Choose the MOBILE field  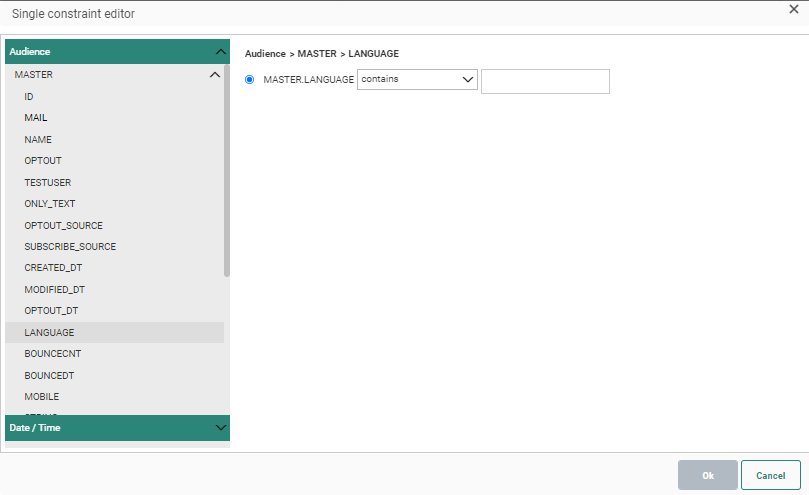(42, 397)
